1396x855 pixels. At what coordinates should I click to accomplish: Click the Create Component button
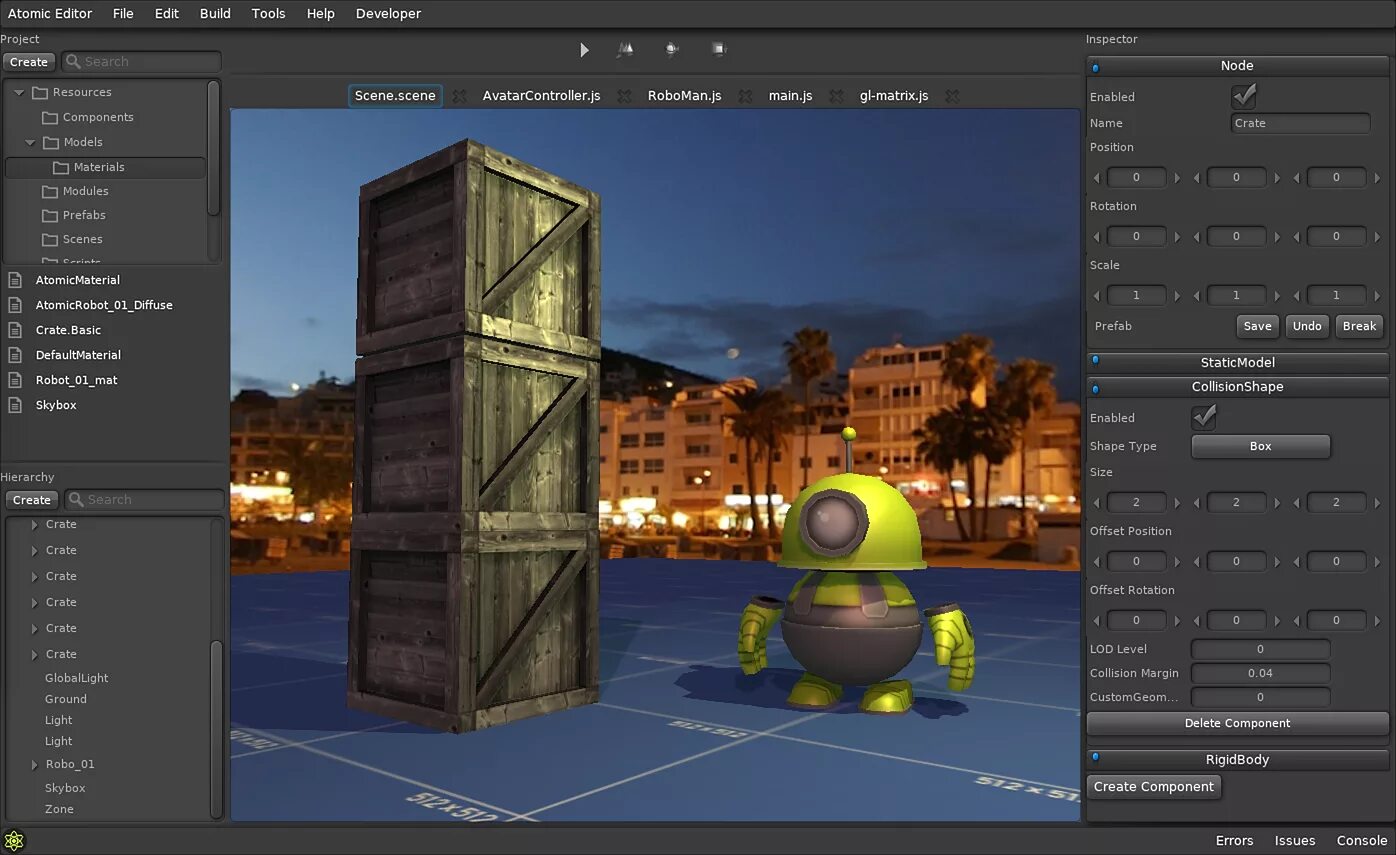click(1153, 787)
